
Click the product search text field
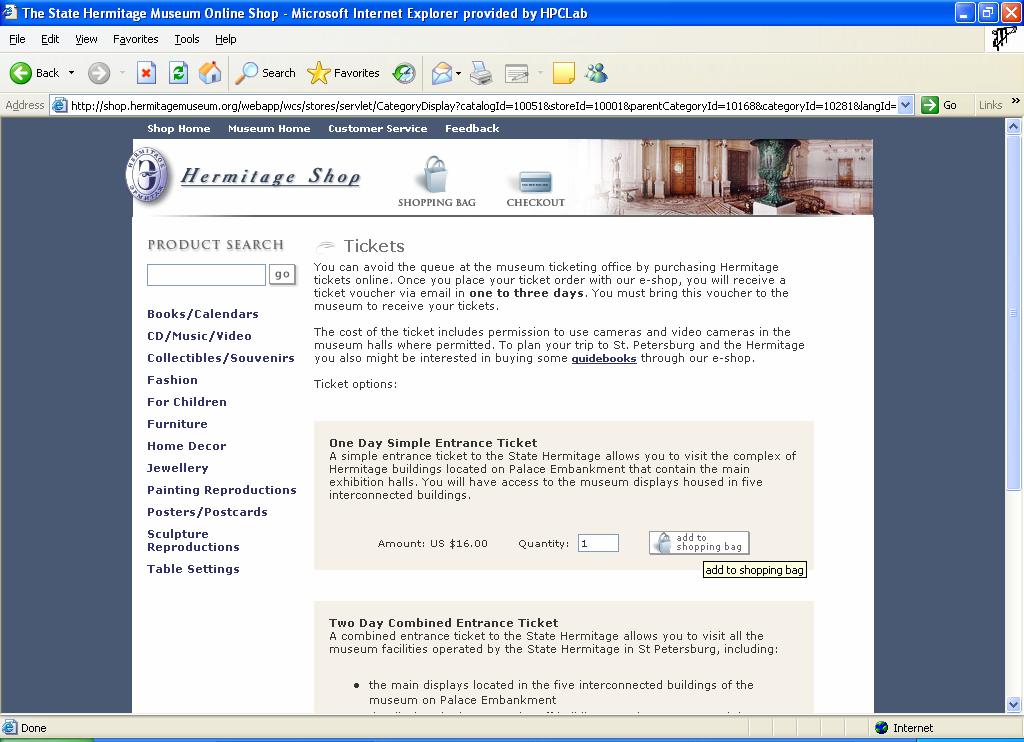[206, 275]
